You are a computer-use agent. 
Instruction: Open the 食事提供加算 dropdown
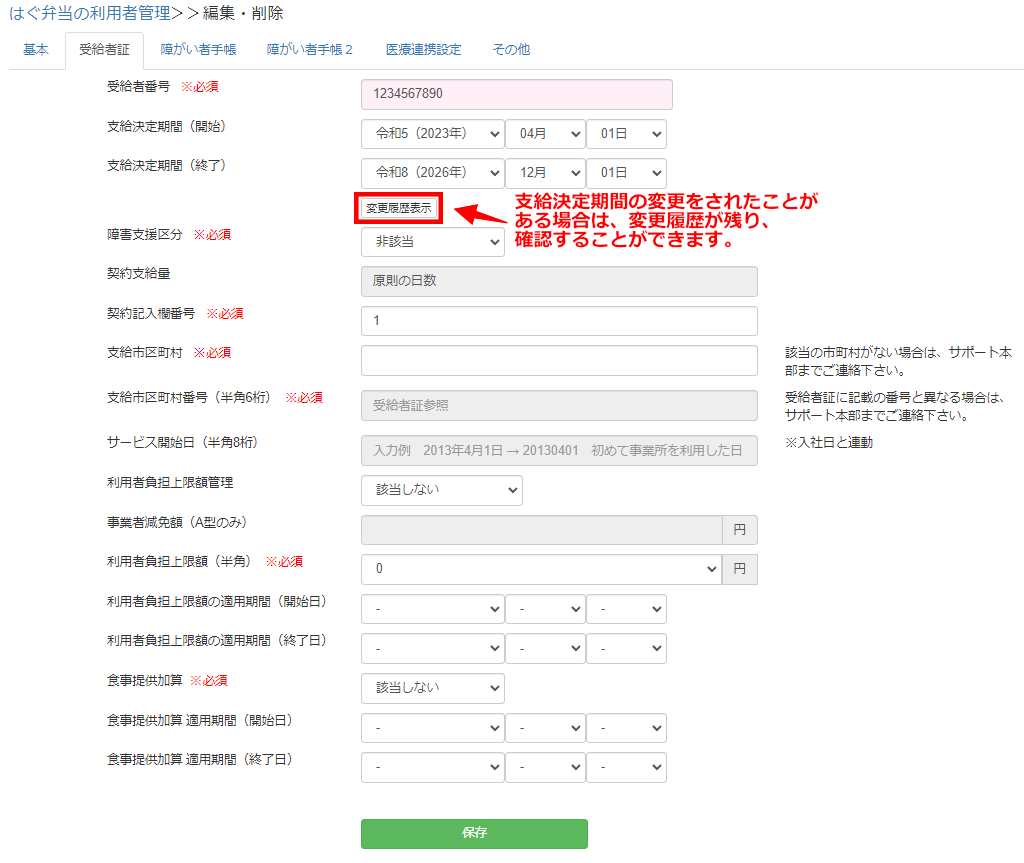(x=432, y=688)
